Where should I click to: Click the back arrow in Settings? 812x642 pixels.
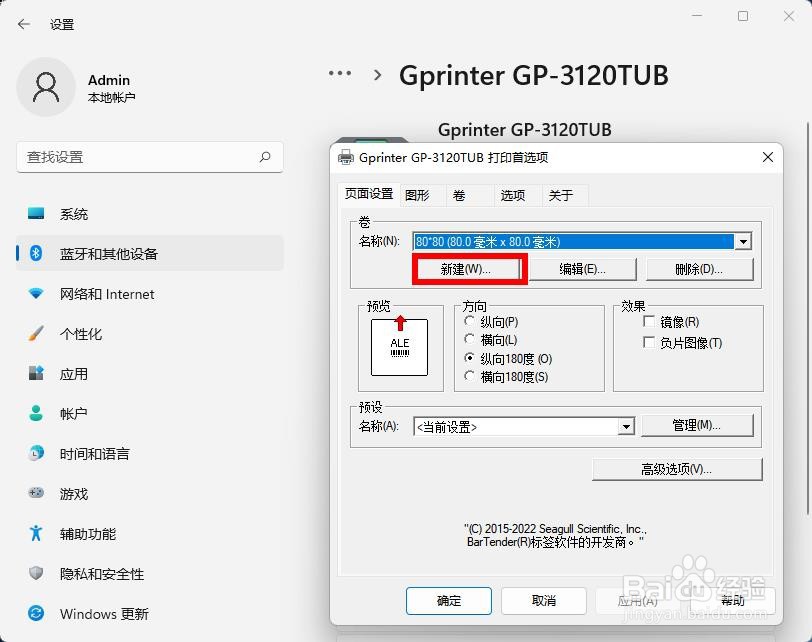coord(24,24)
